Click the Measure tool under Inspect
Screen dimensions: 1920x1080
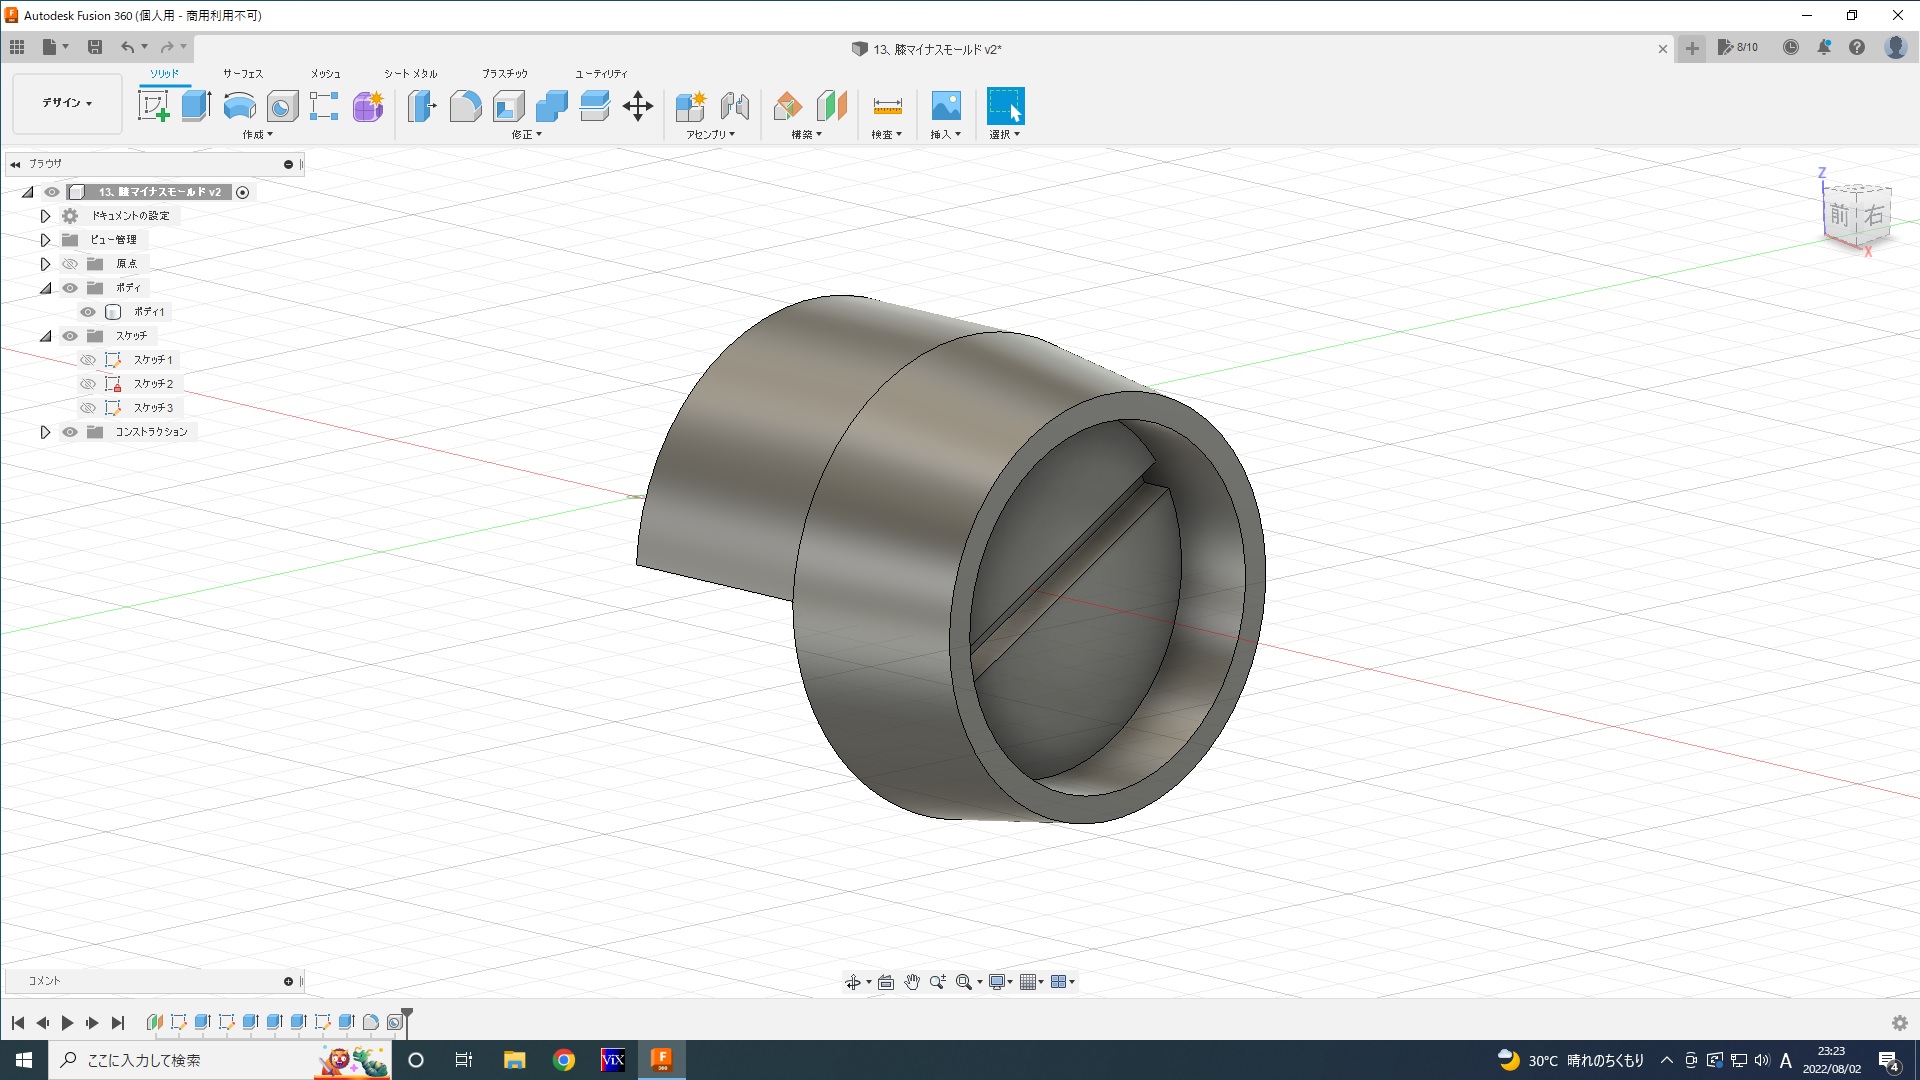click(887, 106)
